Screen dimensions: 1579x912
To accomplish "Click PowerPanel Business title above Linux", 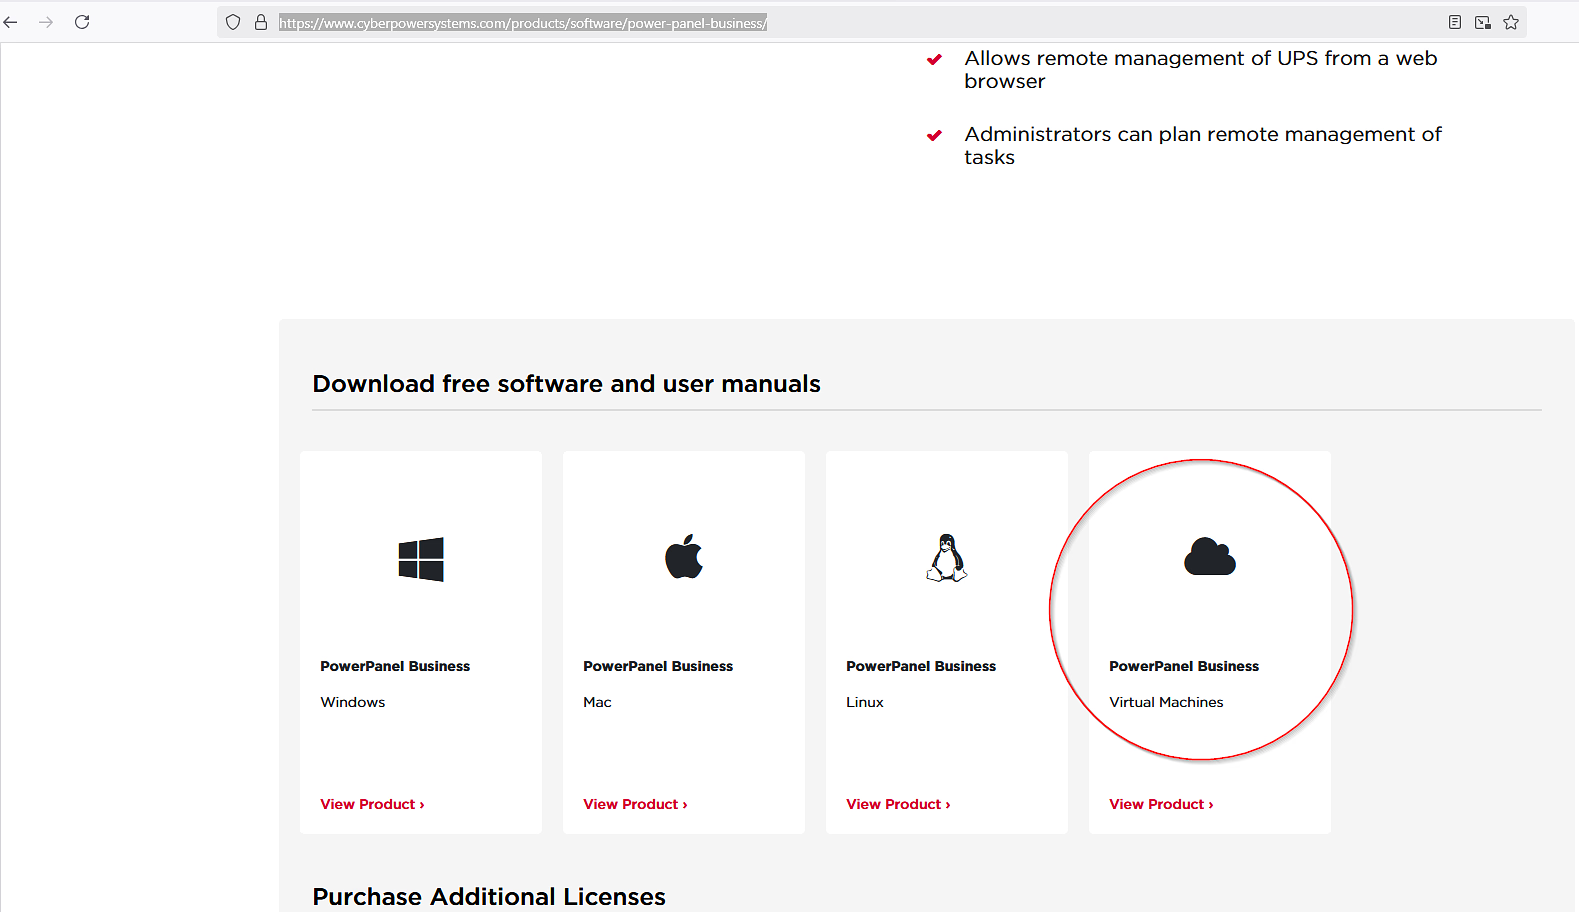I will click(921, 666).
